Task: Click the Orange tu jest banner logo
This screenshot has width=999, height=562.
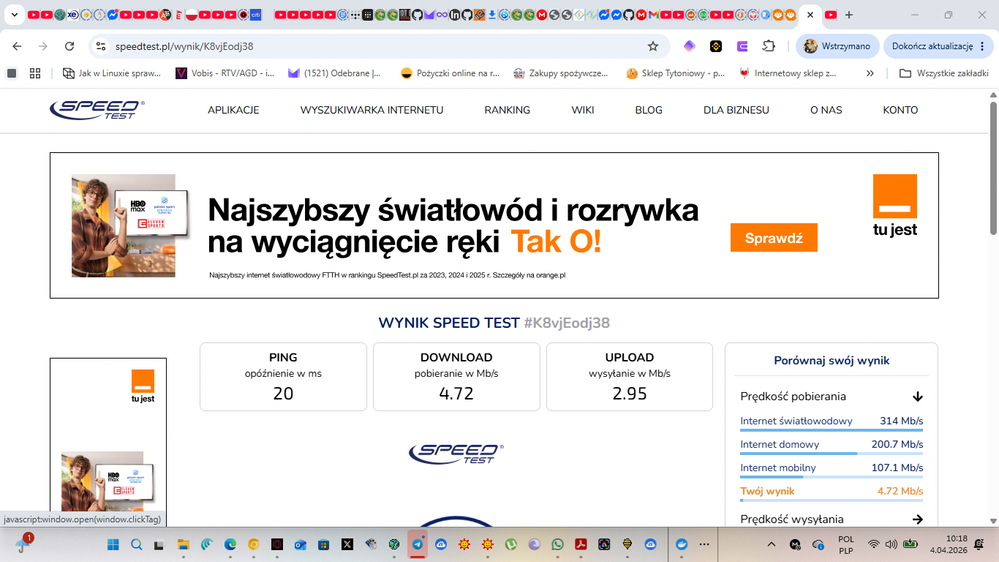Action: click(x=895, y=205)
